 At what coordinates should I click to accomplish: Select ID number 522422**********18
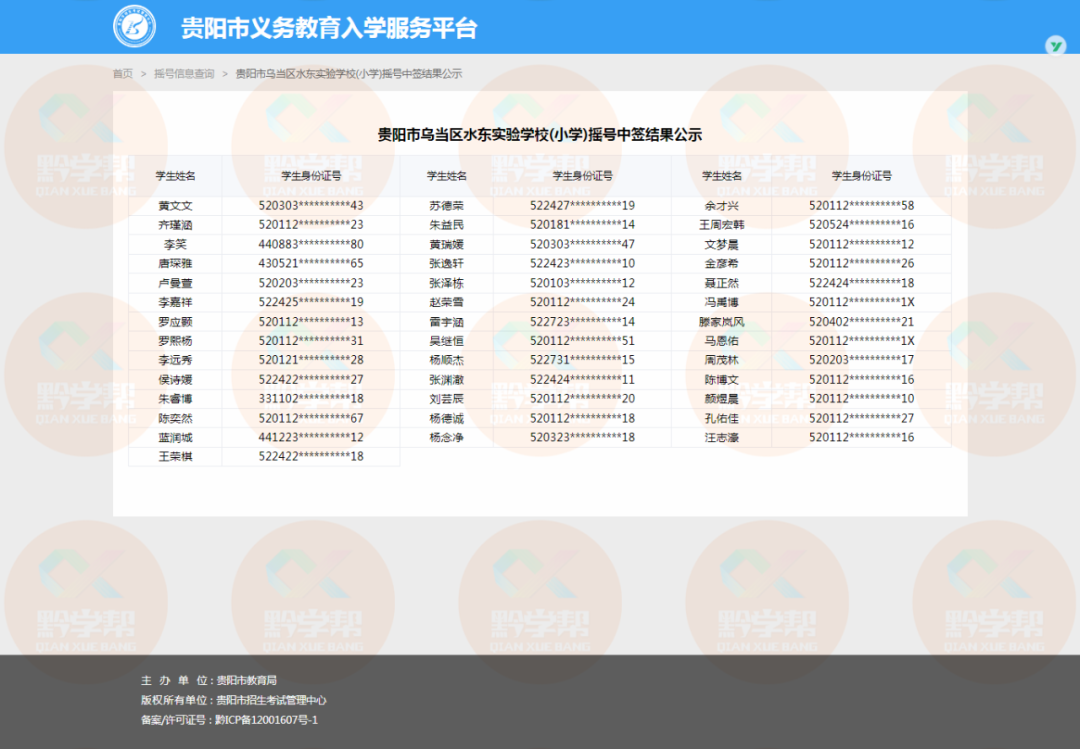point(311,456)
